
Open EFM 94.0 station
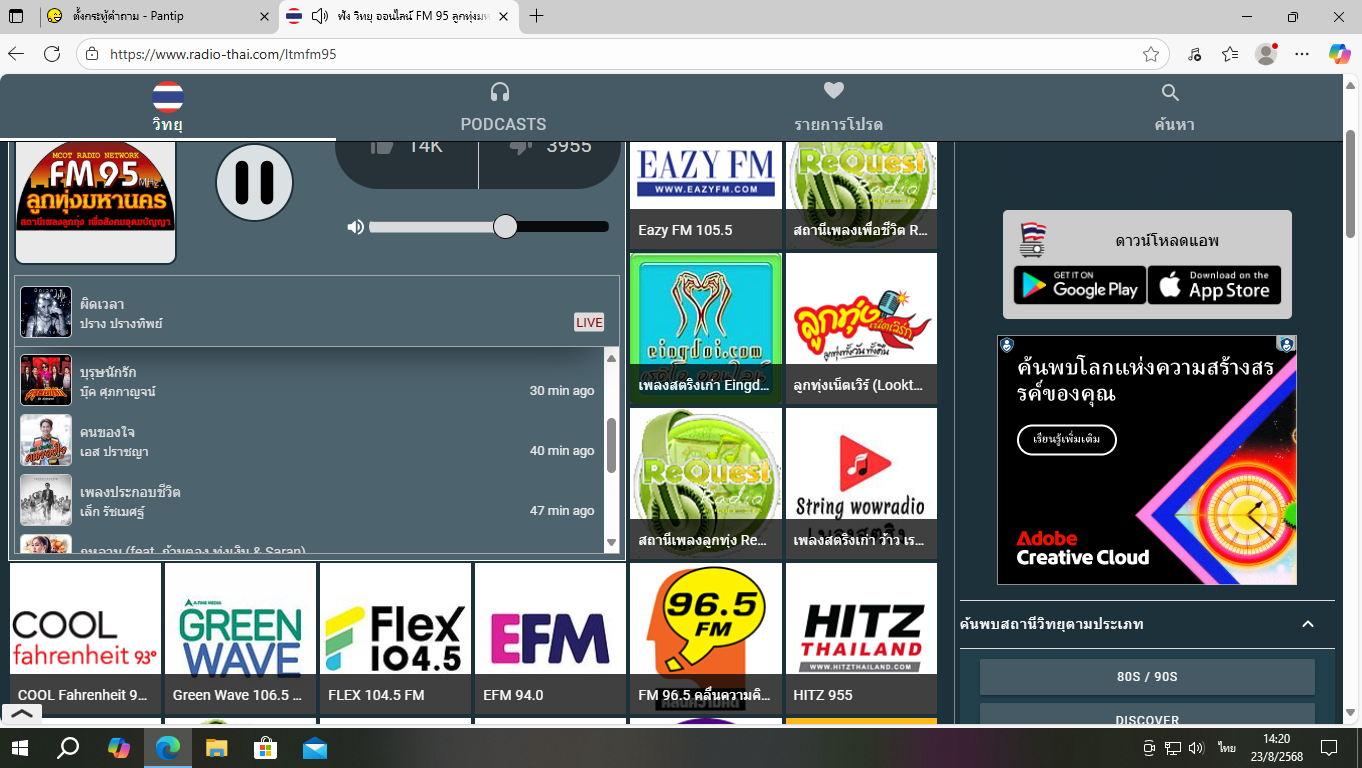pos(550,638)
